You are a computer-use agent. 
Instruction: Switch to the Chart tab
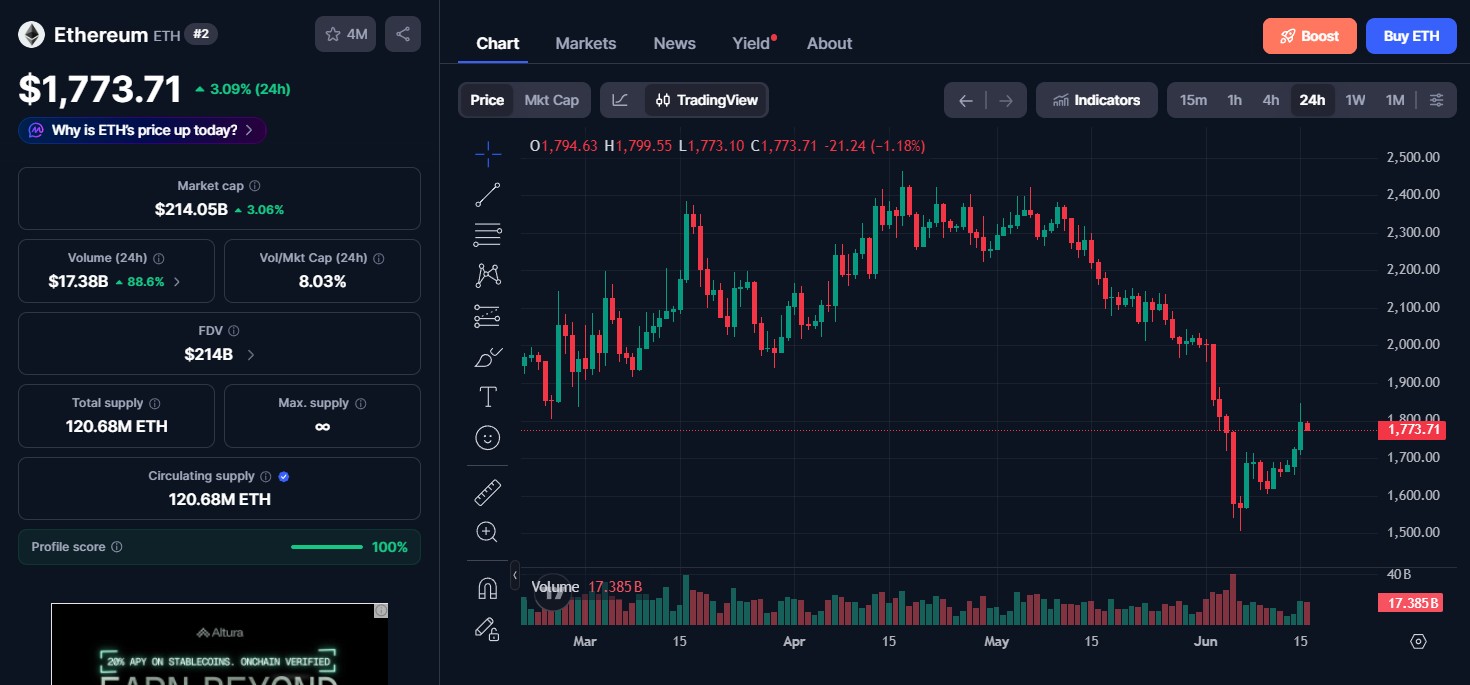point(497,43)
